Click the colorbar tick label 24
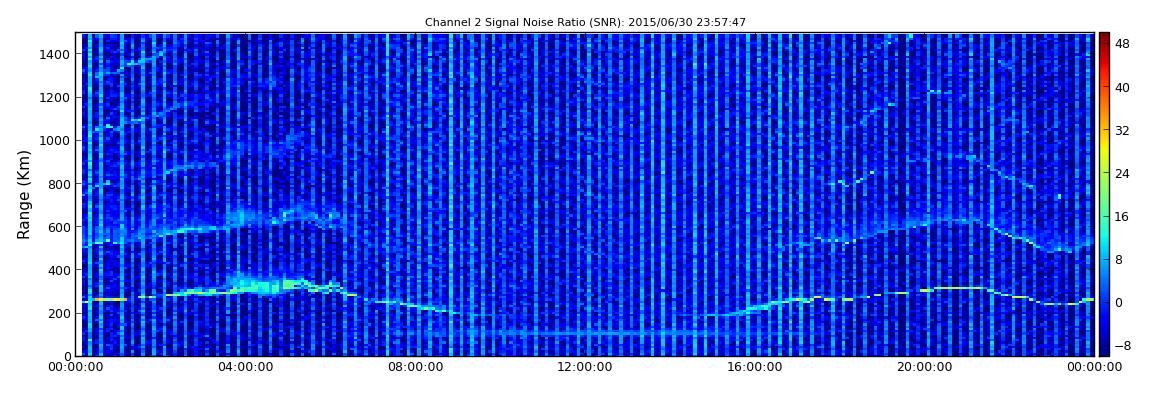This screenshot has height=407, width=1150. tap(1122, 173)
